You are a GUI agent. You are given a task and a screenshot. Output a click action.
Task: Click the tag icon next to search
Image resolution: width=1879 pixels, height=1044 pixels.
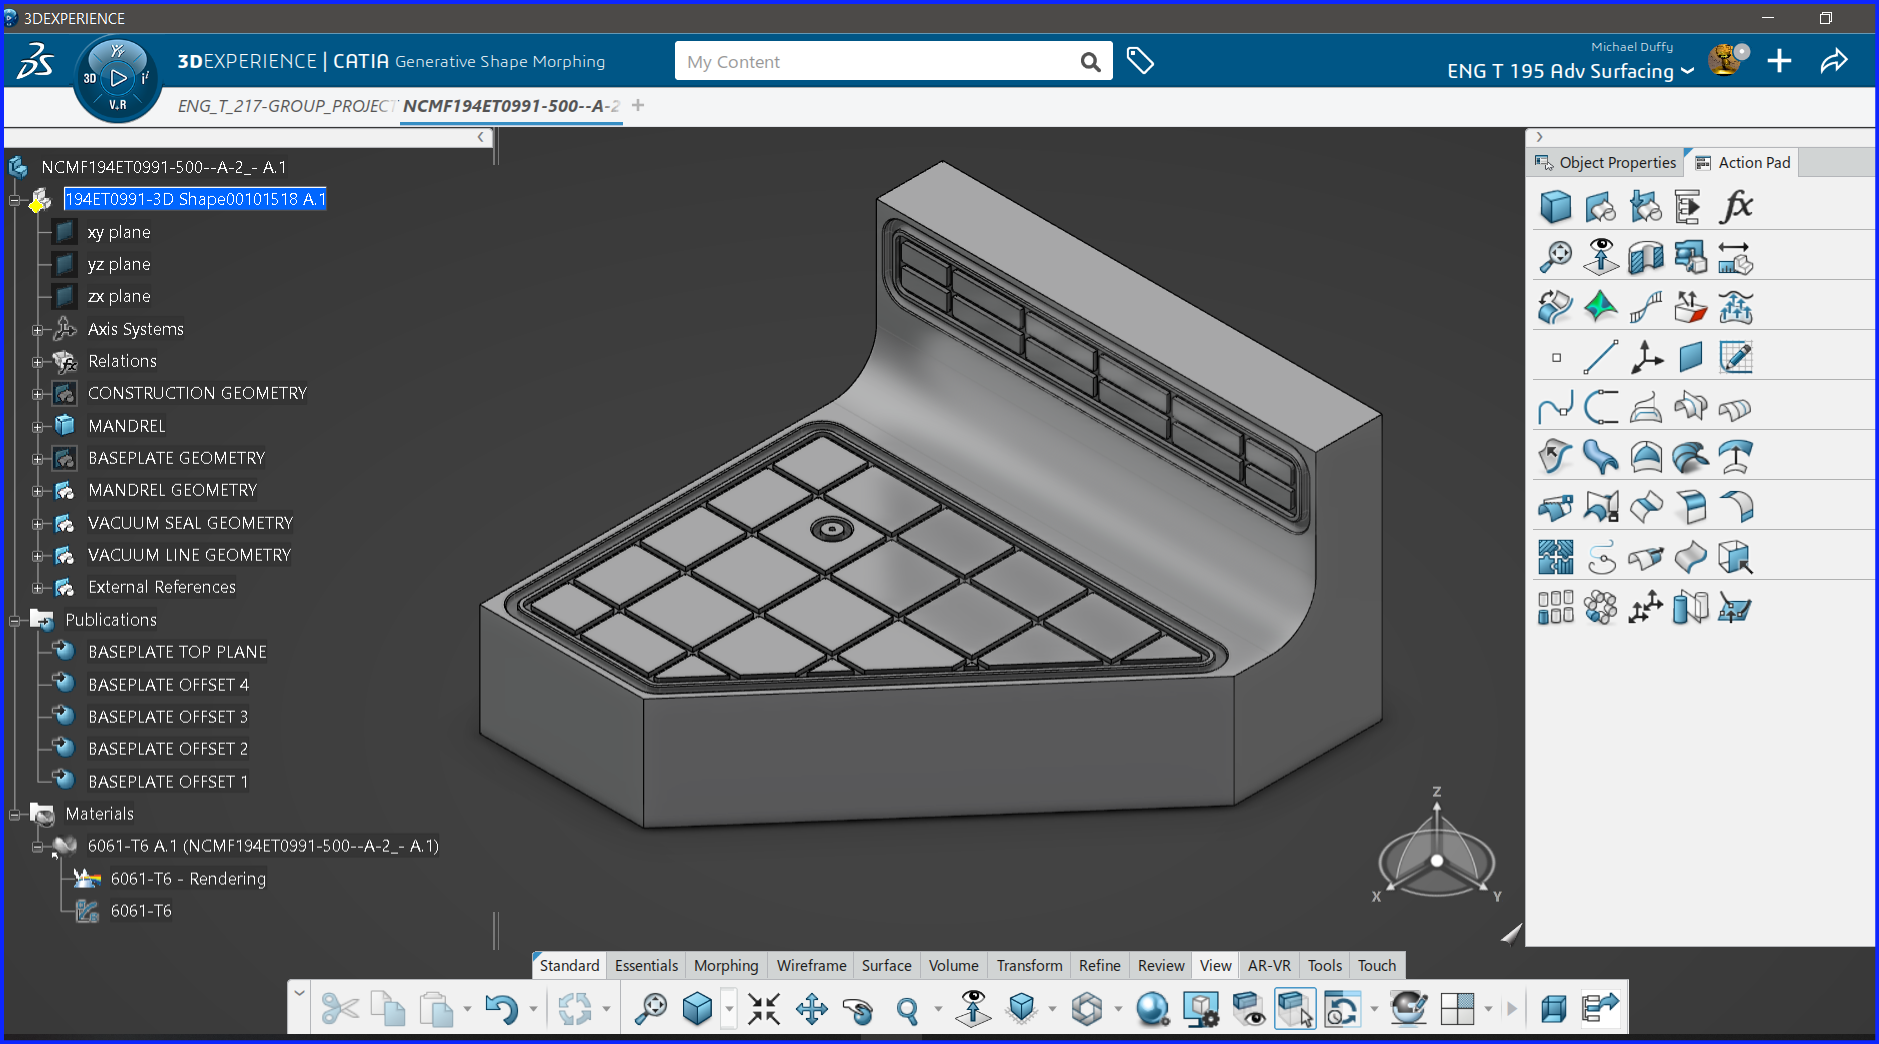(1140, 61)
